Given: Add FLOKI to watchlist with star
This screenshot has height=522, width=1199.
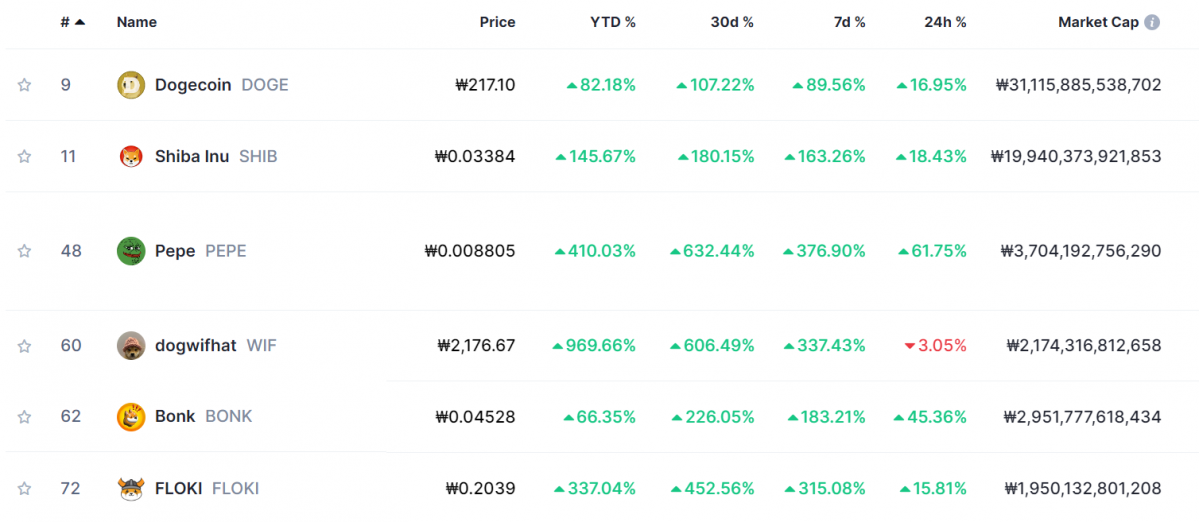Looking at the screenshot, I should coord(24,489).
